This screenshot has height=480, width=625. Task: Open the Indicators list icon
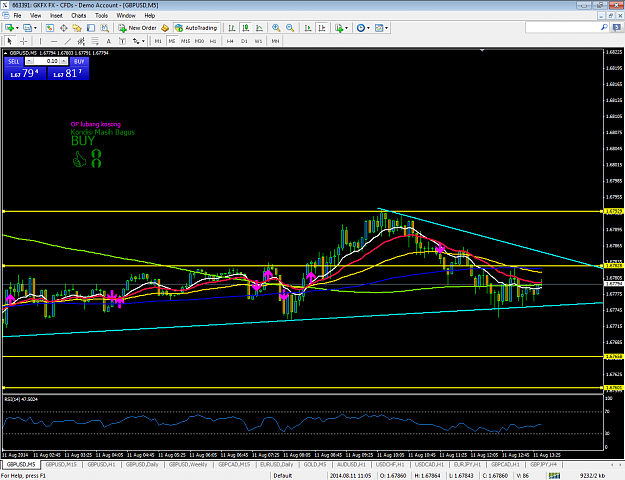339,28
